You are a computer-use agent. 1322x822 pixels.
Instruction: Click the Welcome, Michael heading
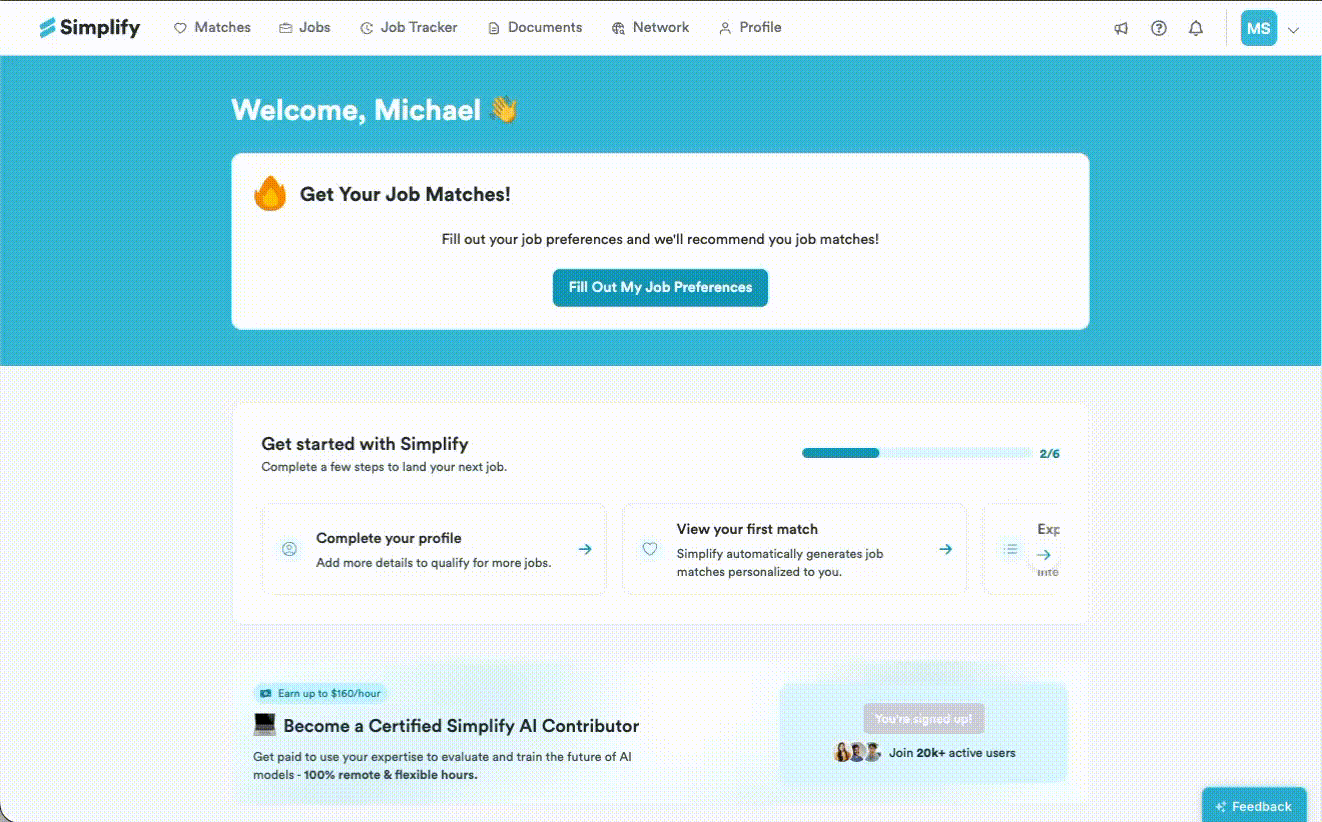pos(375,110)
